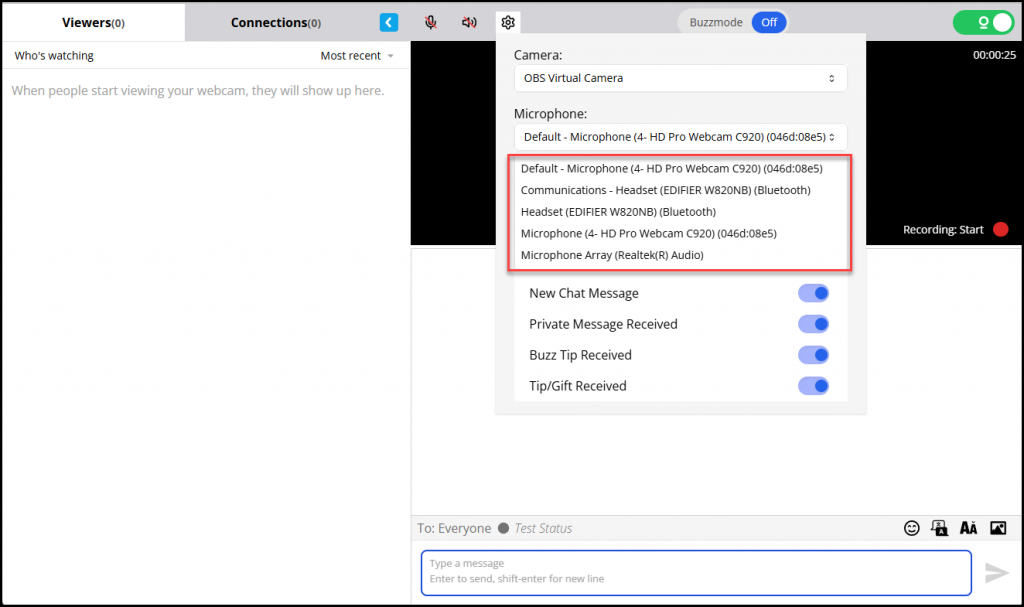
Task: Toggle the muted speaker icon
Action: [469, 22]
